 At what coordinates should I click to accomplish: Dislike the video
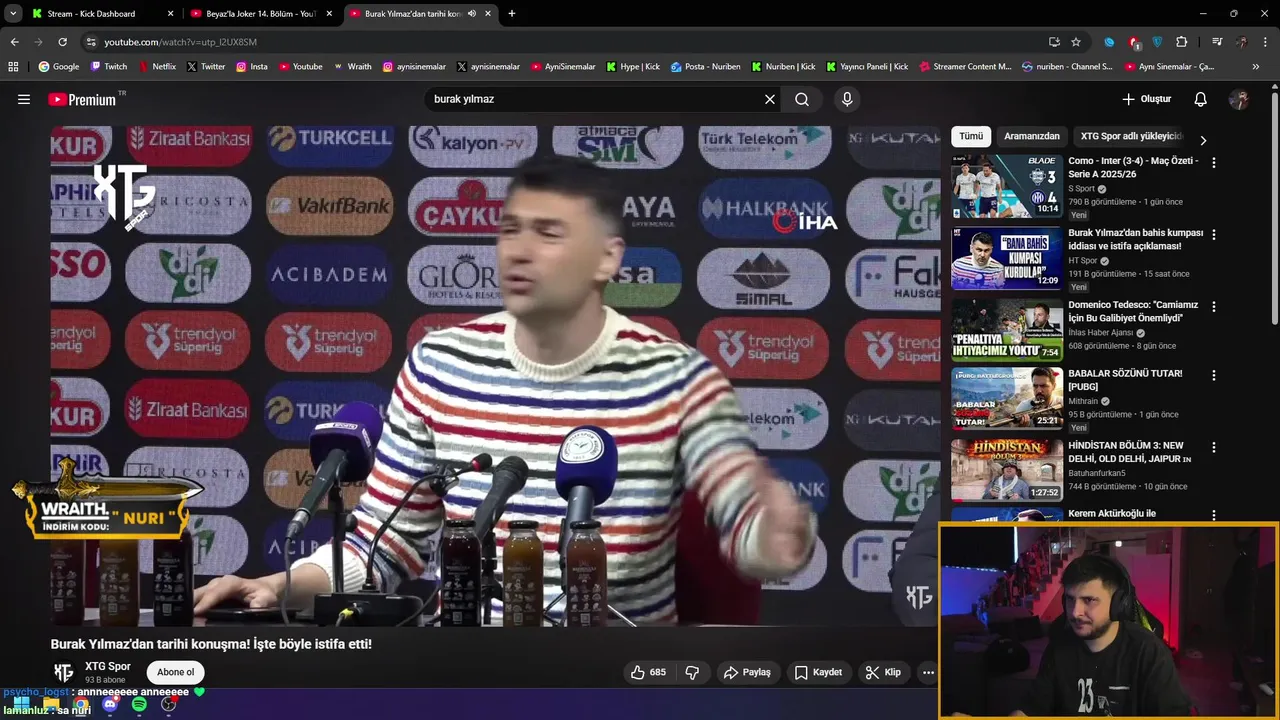[692, 672]
